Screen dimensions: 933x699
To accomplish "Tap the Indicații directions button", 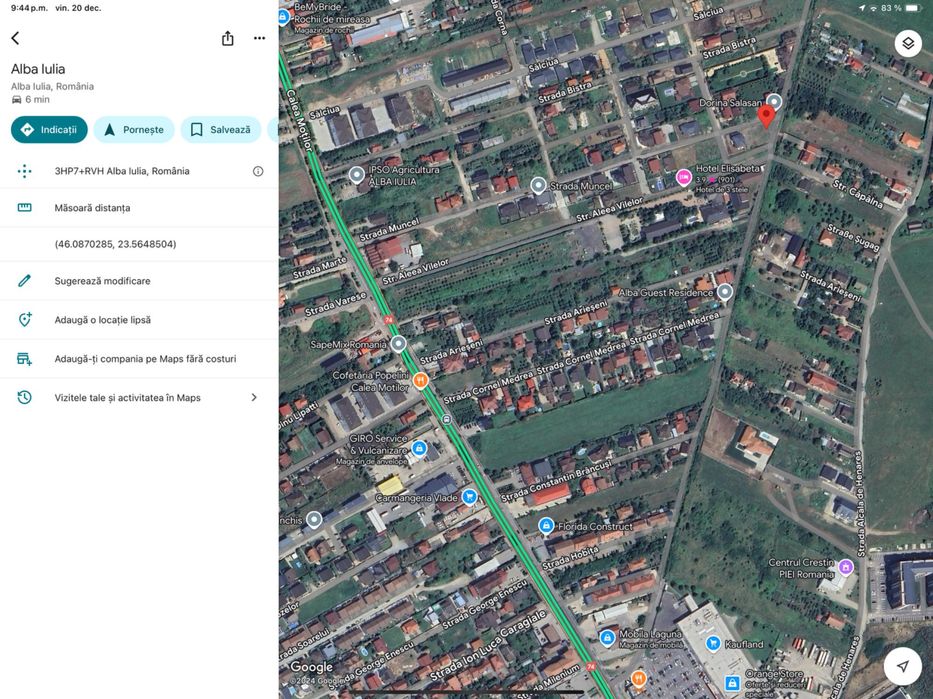I will pyautogui.click(x=49, y=129).
